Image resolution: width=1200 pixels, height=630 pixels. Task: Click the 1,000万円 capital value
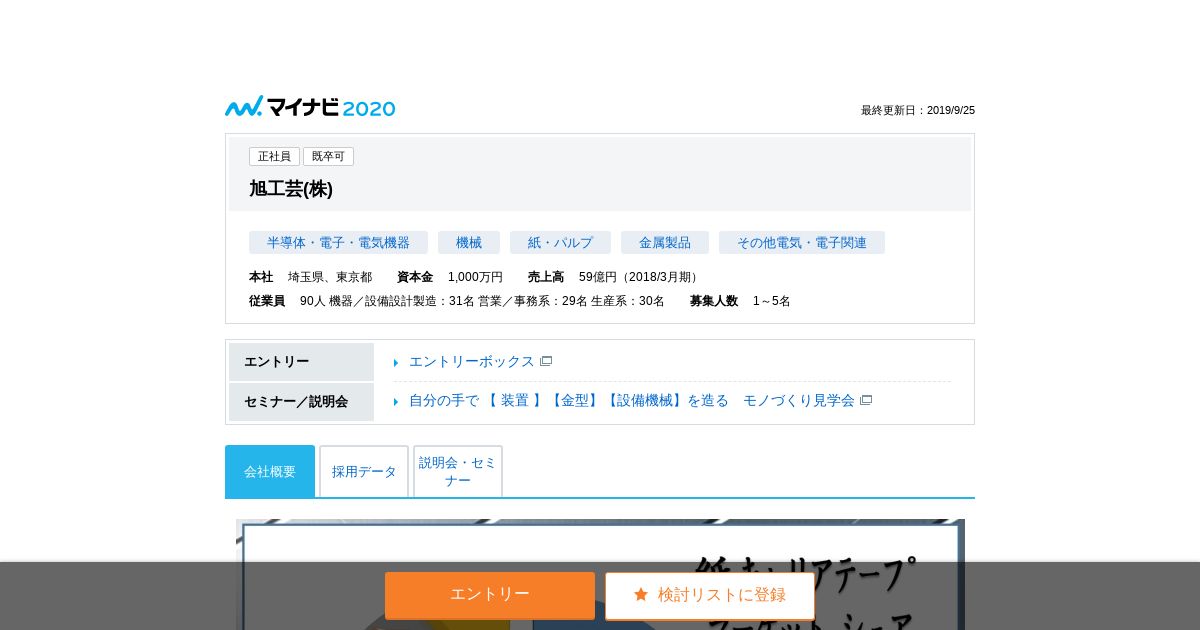point(475,277)
